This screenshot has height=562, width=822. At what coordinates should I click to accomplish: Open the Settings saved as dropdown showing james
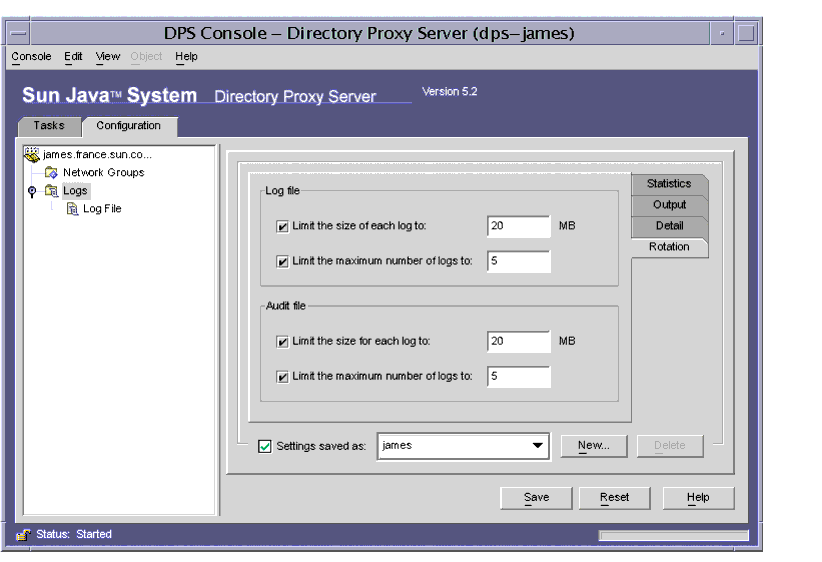[463, 446]
